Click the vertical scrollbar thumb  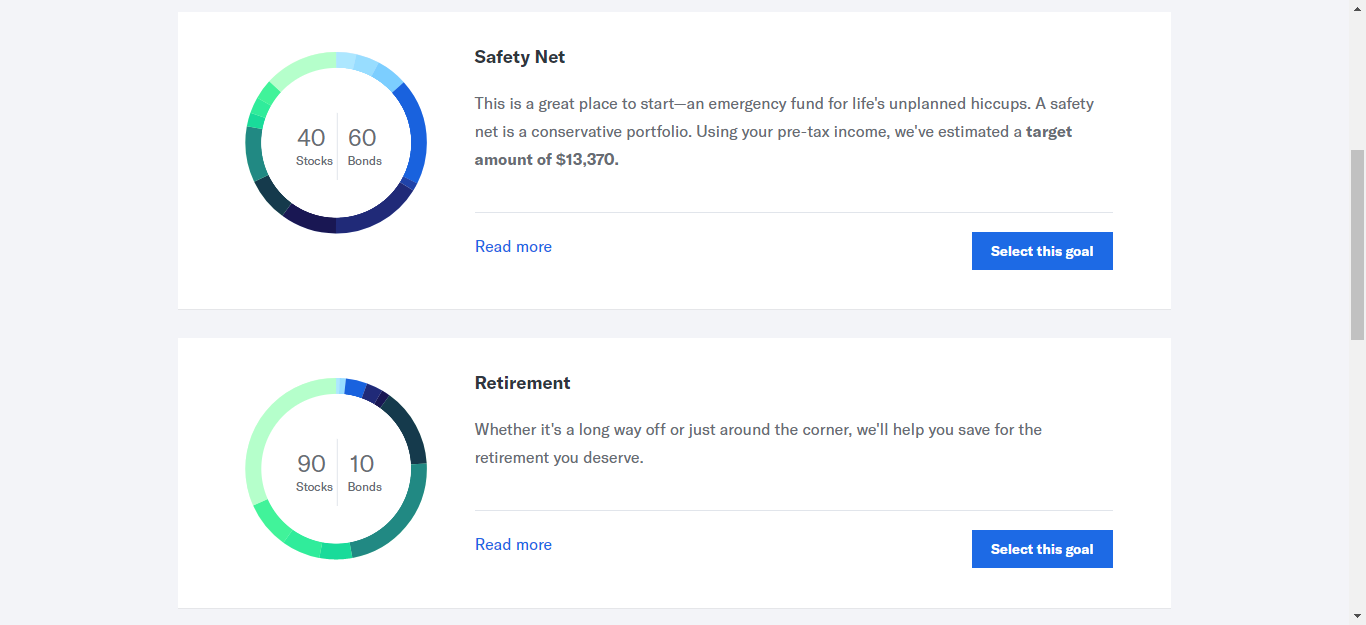(1357, 245)
